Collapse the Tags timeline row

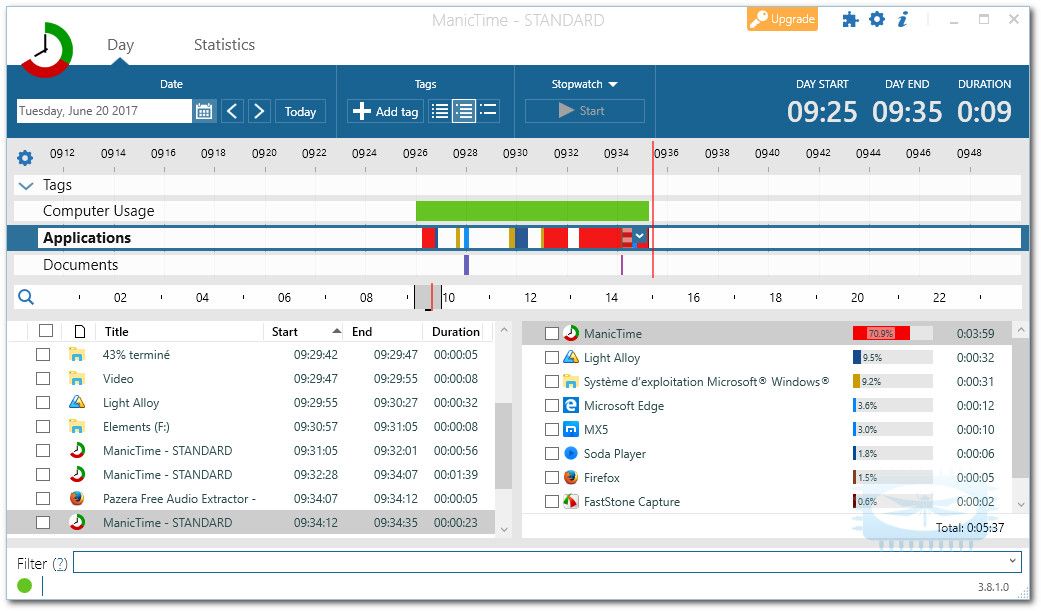point(26,186)
